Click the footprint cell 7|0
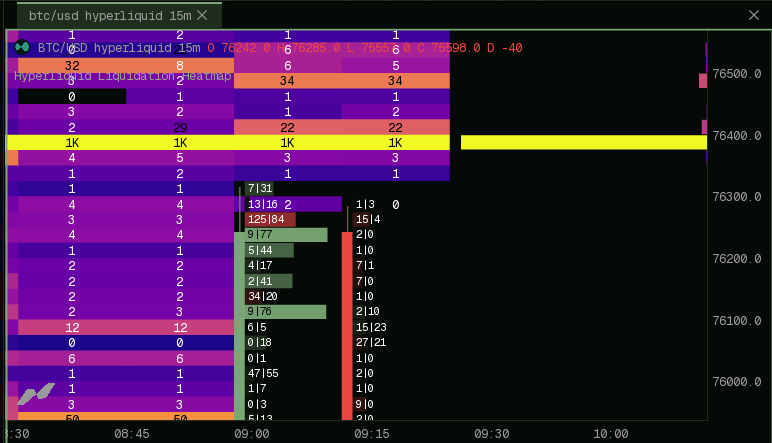 pyautogui.click(x=365, y=281)
